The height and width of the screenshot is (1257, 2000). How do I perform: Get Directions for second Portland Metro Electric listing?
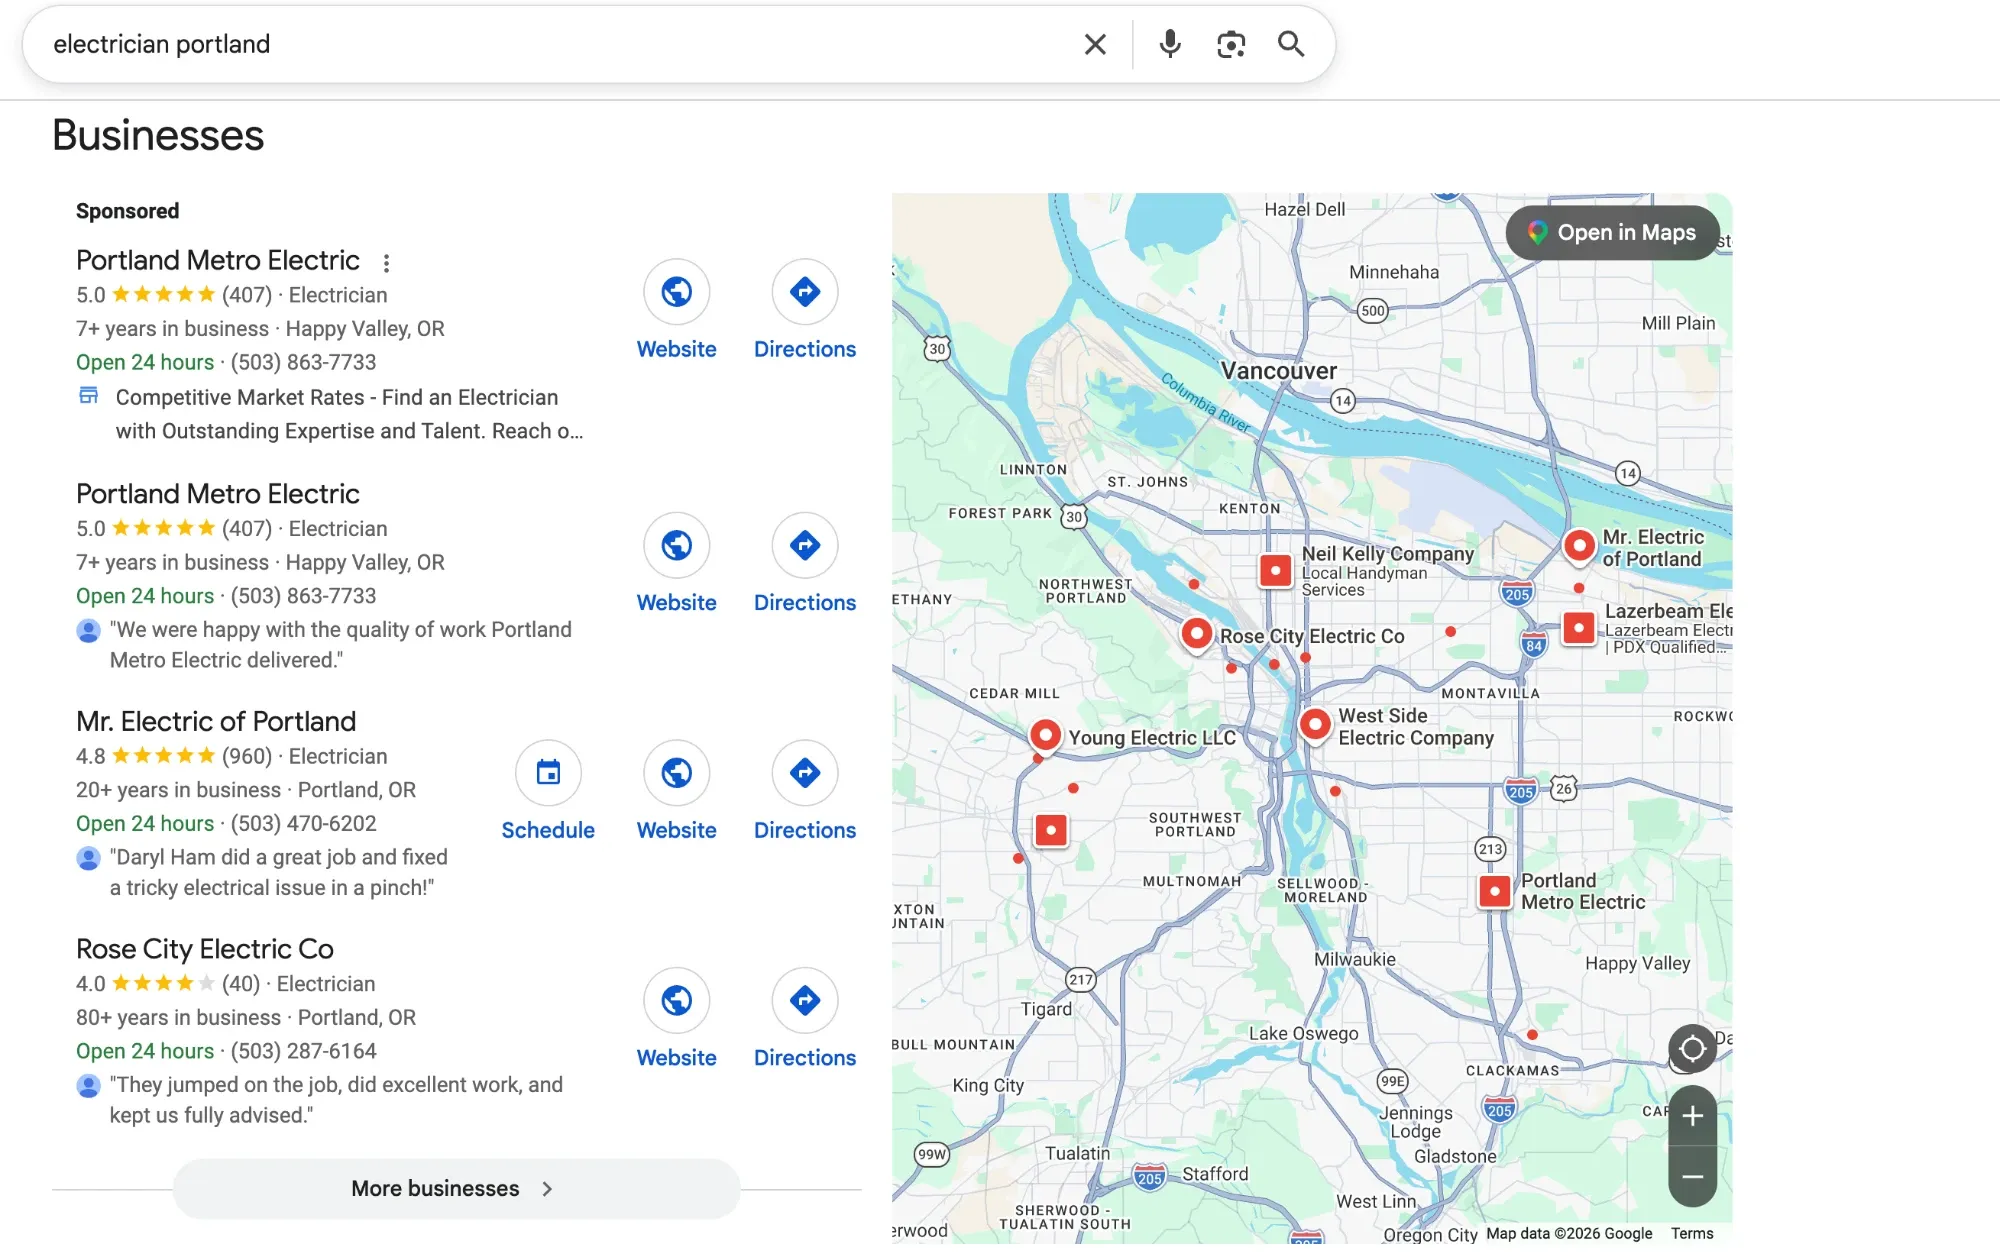[805, 545]
